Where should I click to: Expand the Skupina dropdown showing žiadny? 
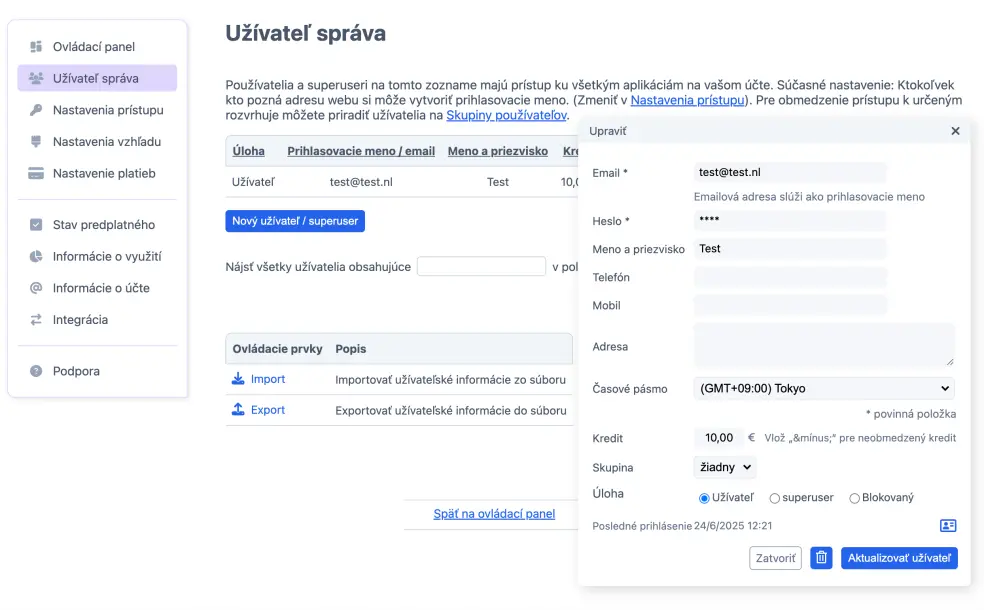point(724,467)
